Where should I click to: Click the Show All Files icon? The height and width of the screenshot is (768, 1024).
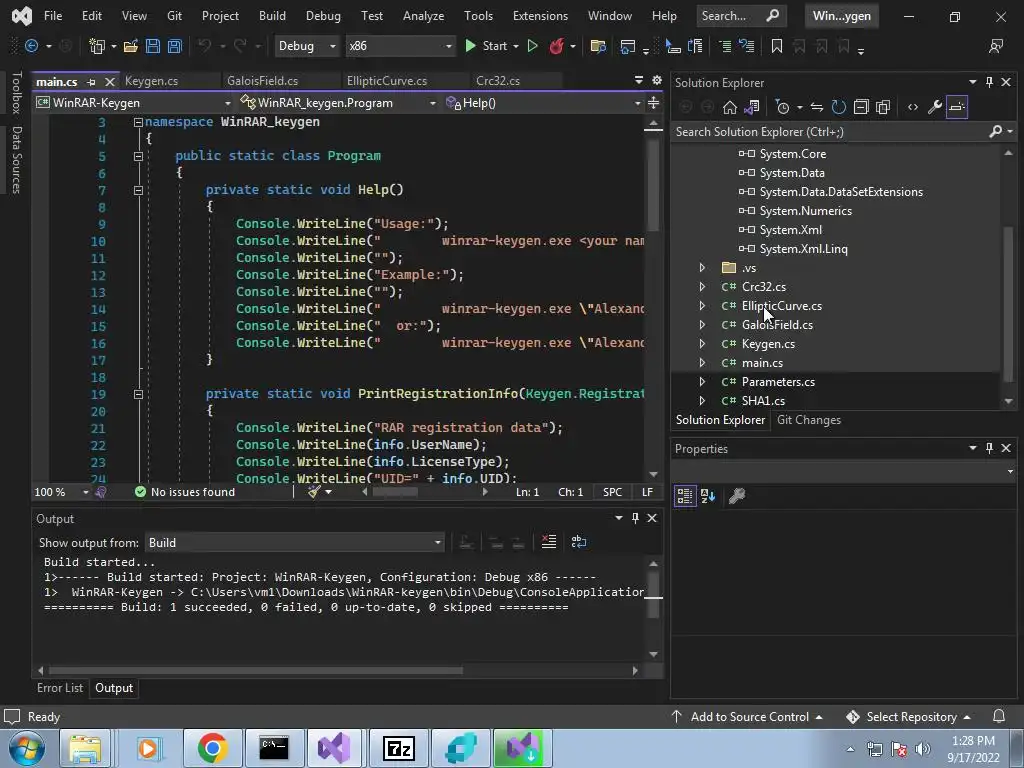point(883,107)
